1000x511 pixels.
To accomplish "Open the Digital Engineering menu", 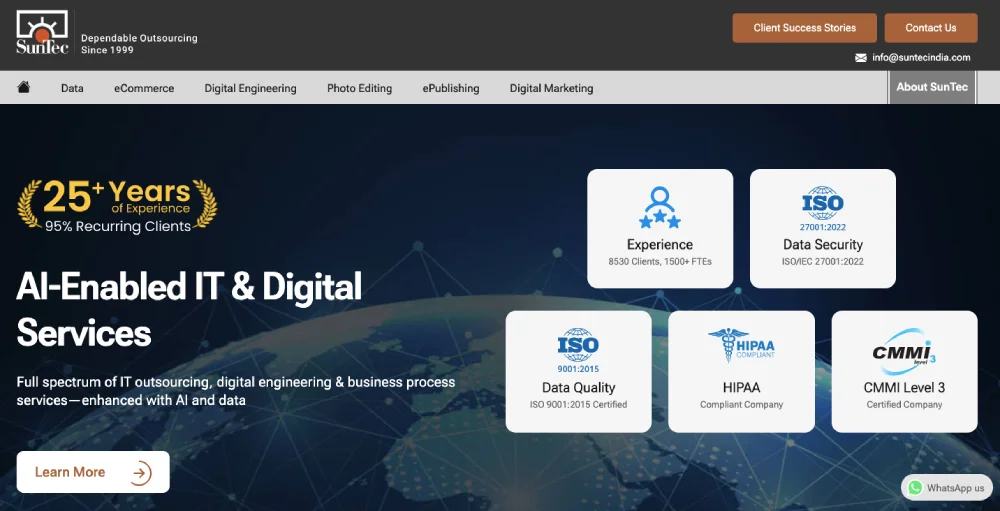I will click(250, 88).
